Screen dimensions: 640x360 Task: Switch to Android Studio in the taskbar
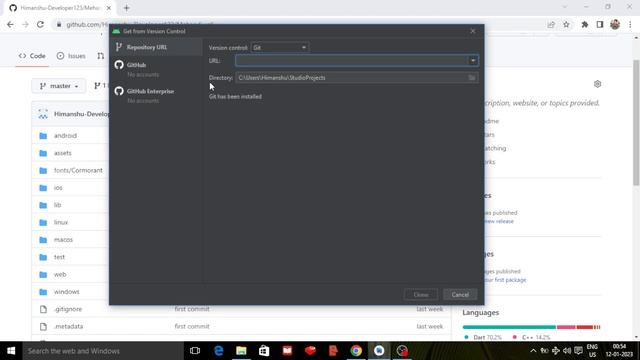pyautogui.click(x=379, y=351)
